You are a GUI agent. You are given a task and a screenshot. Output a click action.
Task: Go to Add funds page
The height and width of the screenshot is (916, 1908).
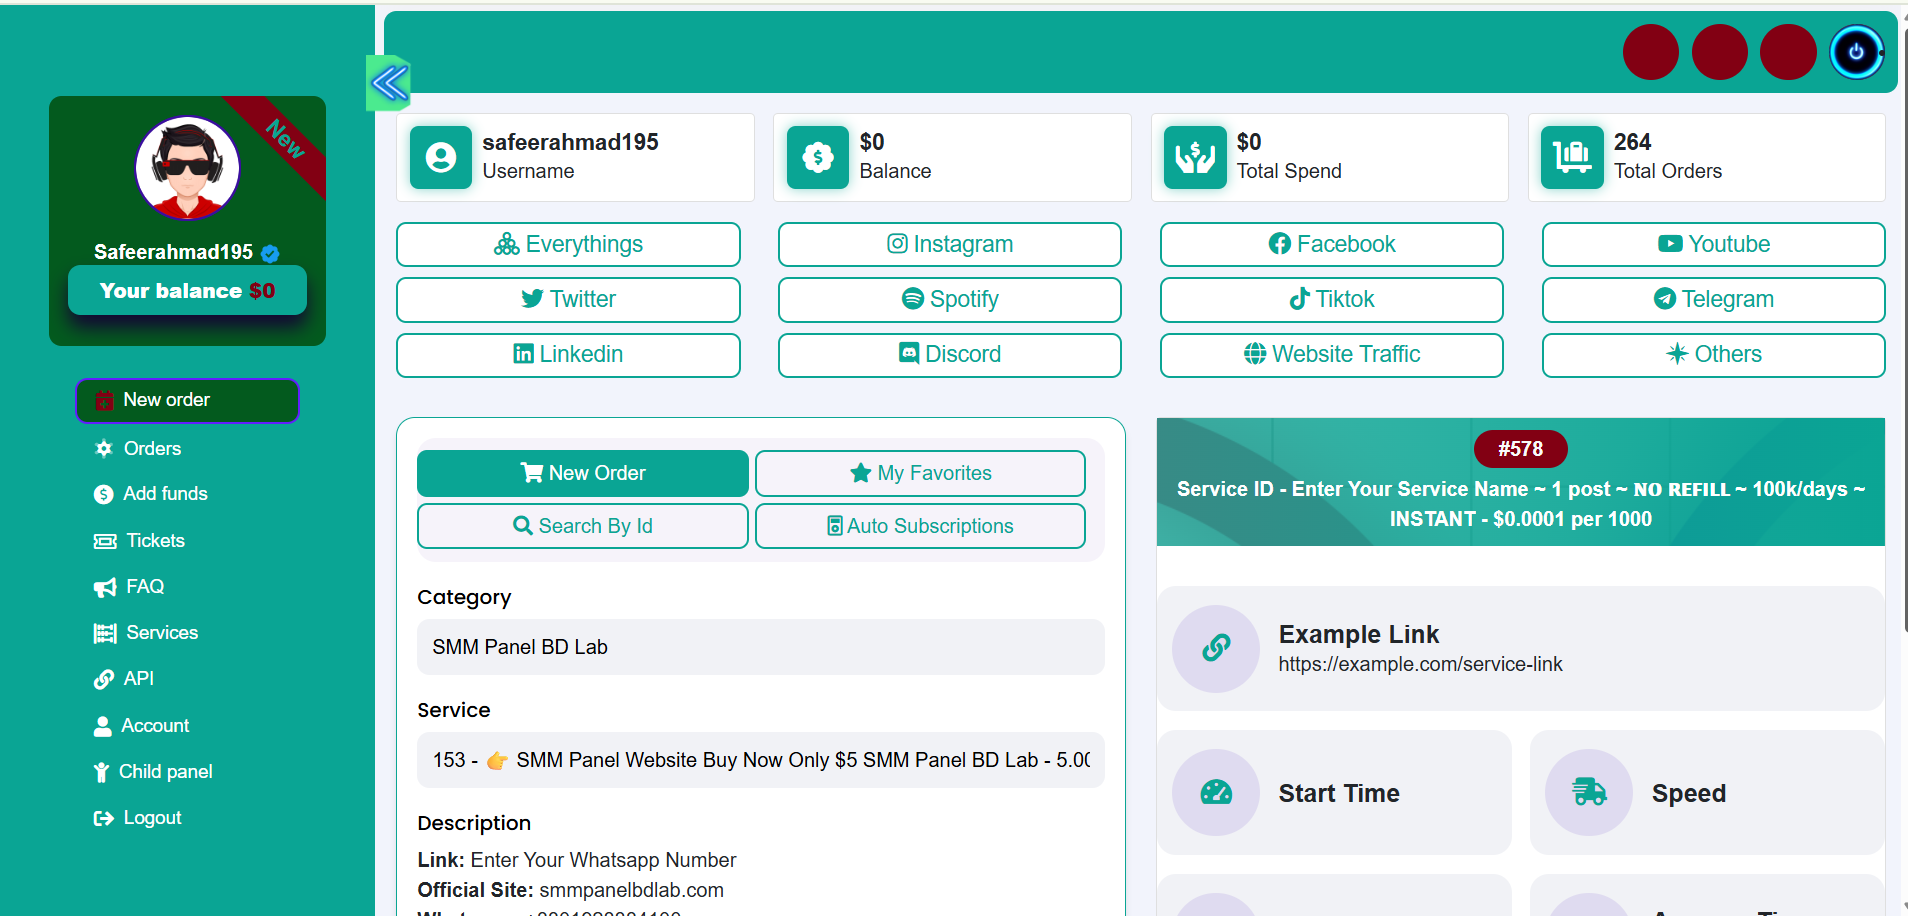(151, 494)
